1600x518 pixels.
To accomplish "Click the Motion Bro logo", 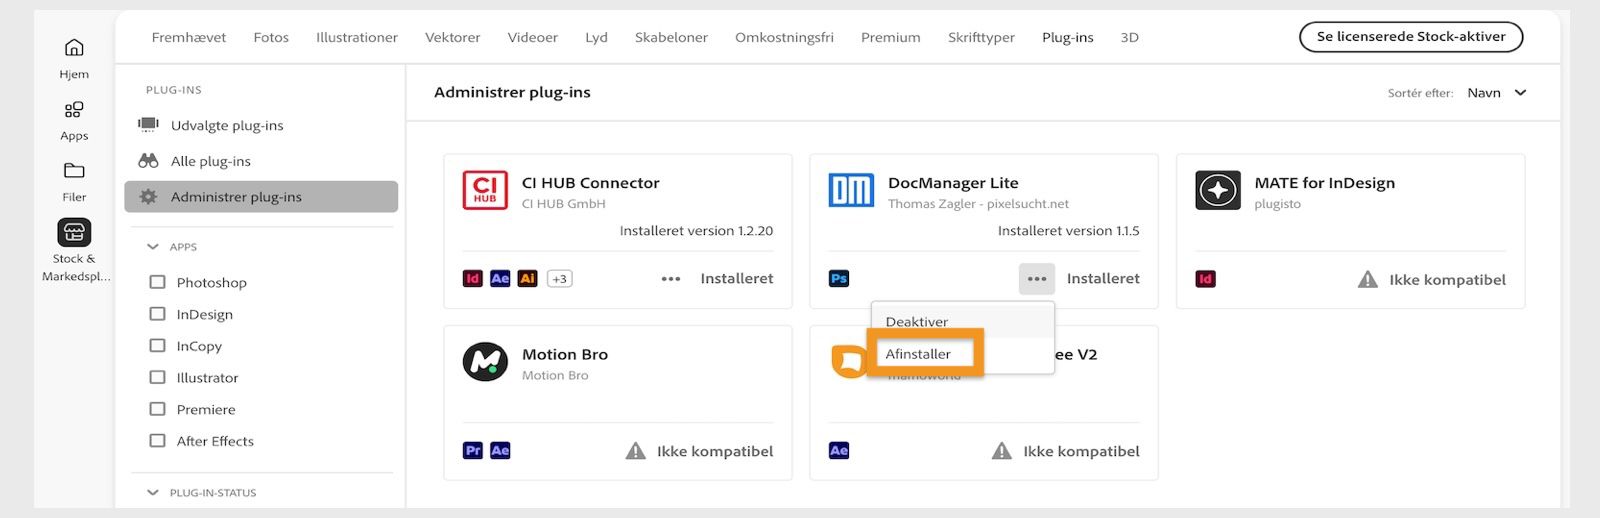I will click(x=485, y=362).
